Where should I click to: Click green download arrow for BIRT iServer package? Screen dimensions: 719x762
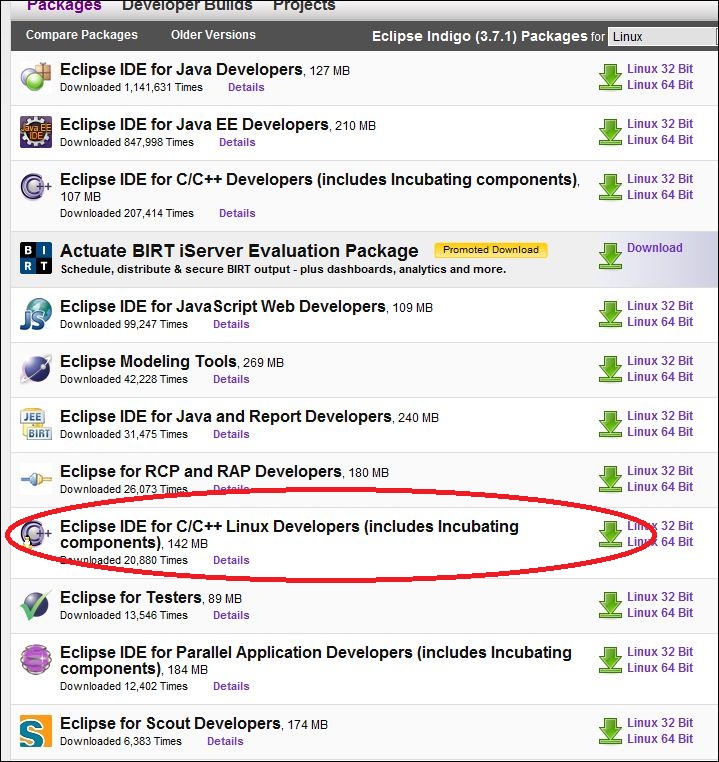pyautogui.click(x=610, y=256)
